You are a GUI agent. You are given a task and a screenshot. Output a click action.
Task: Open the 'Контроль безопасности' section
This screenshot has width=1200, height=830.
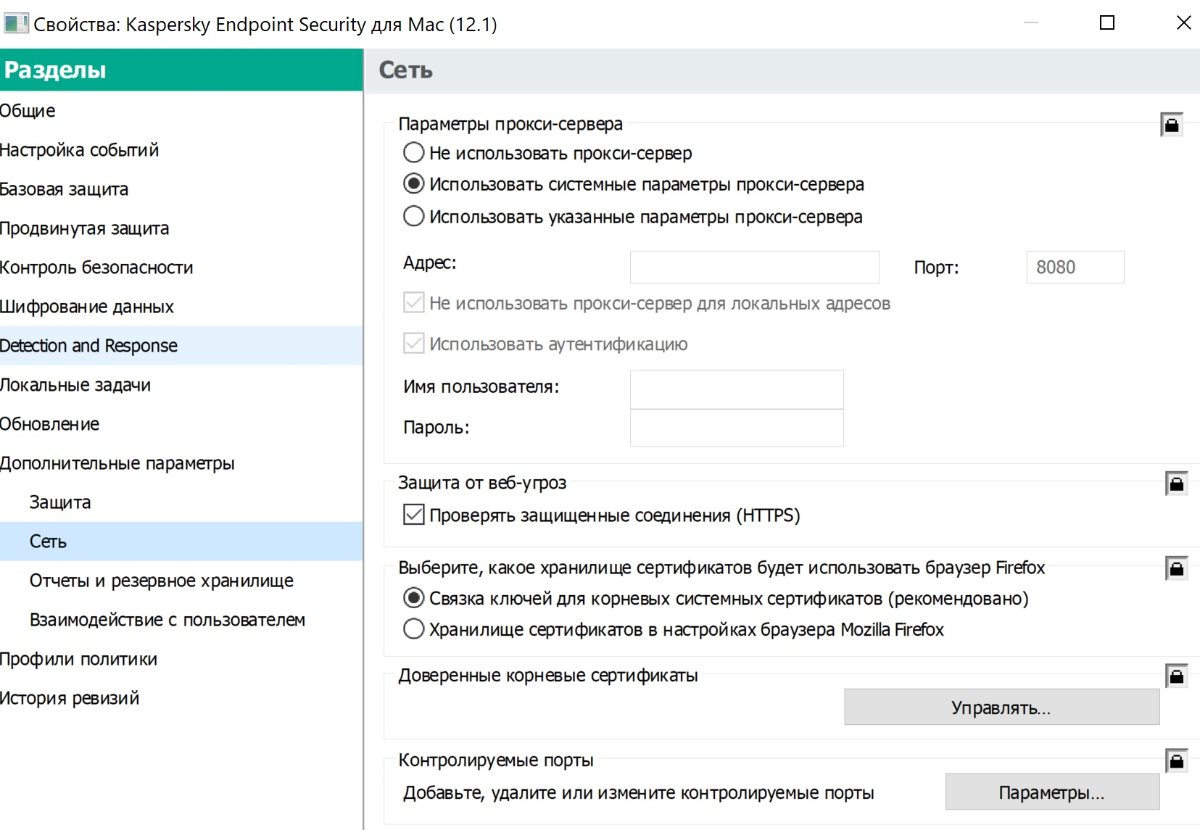tap(181, 267)
